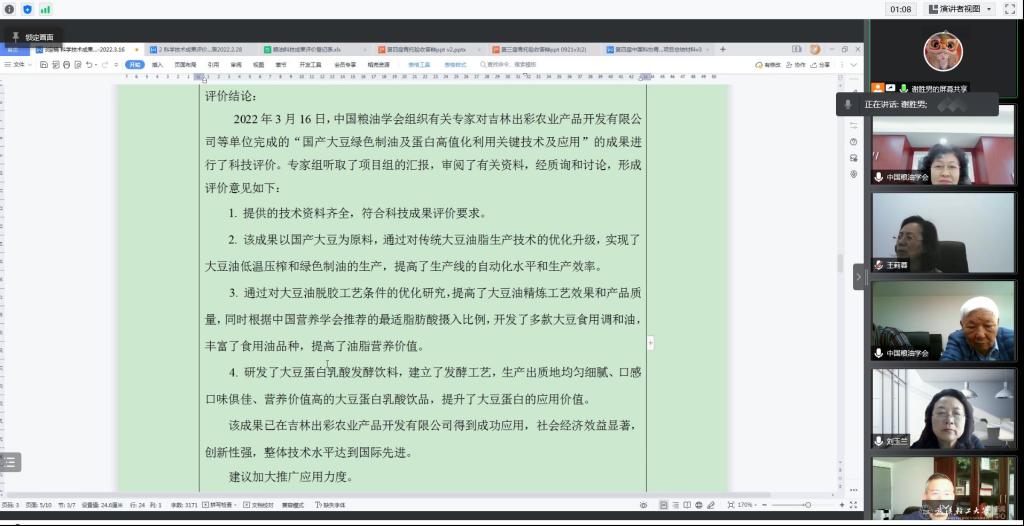Viewport: 1024px width, 526px height.
Task: Select the 开发工具 ribbon tab
Action: 310,65
